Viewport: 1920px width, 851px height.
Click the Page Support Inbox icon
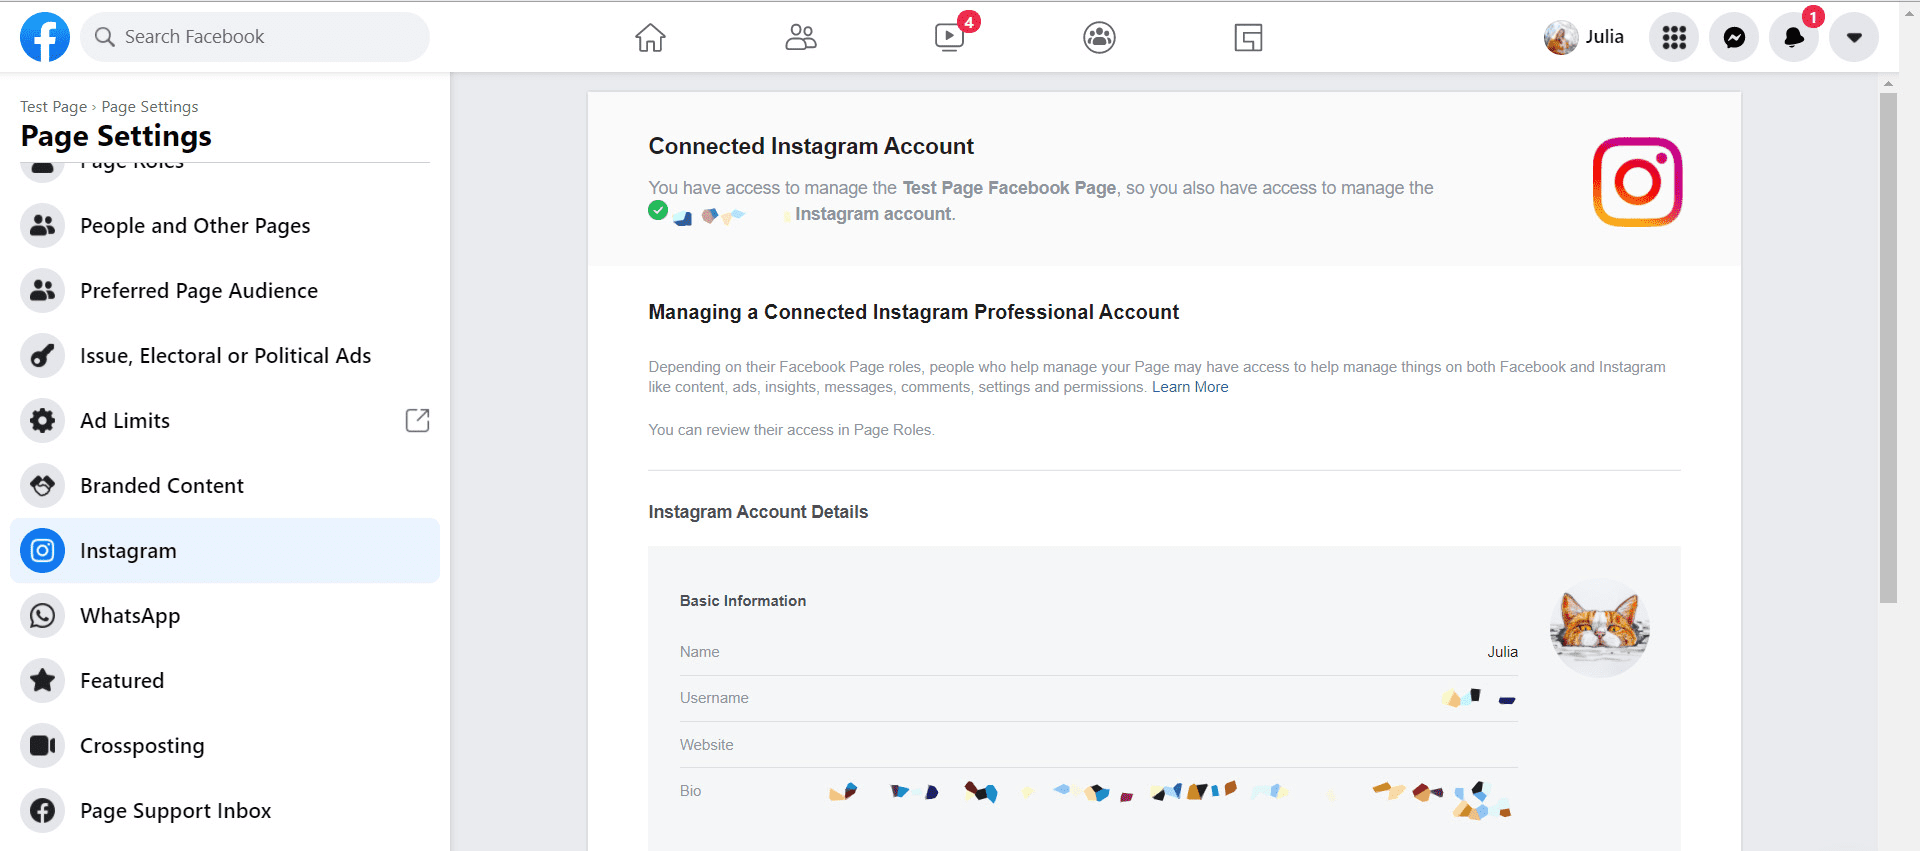click(x=42, y=811)
